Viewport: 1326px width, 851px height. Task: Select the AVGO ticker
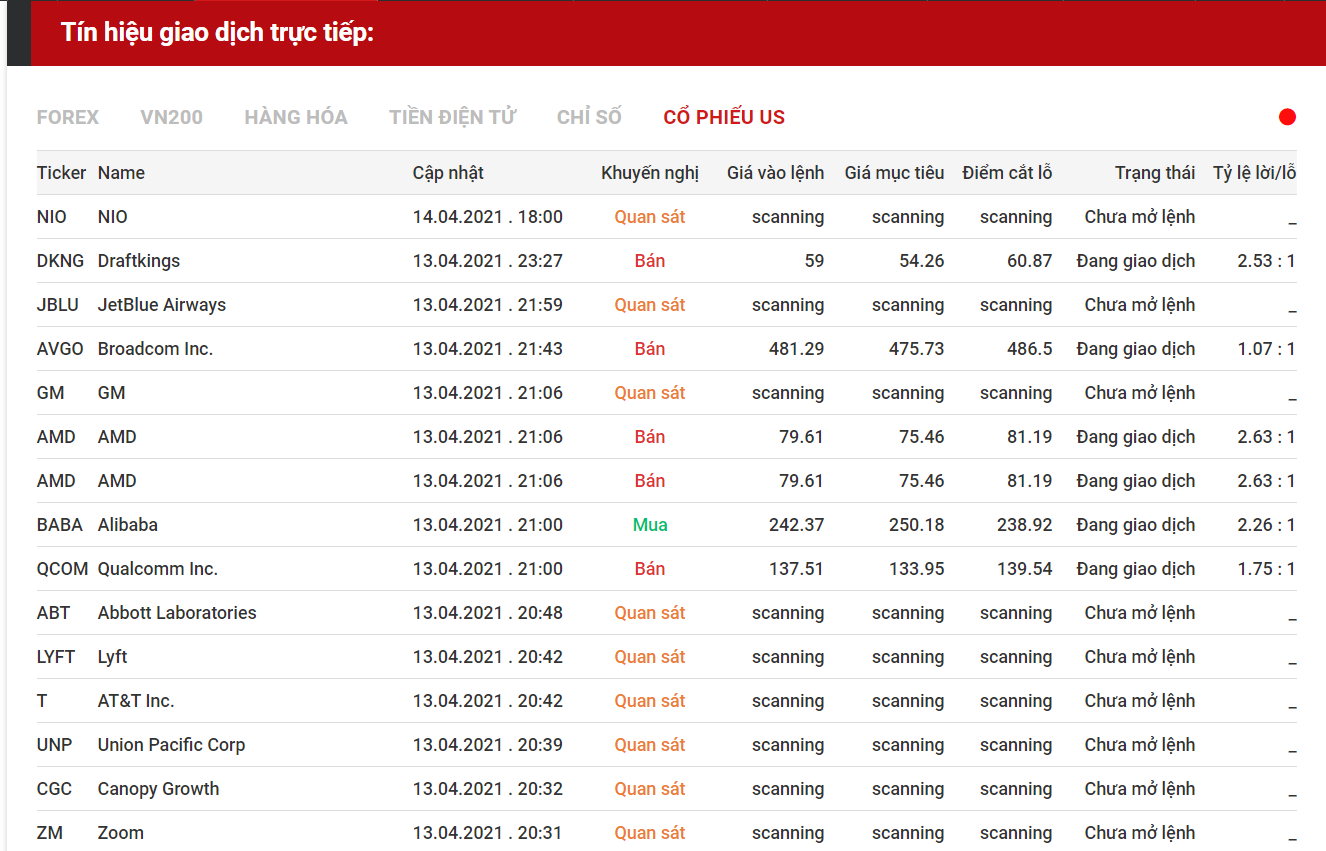click(x=60, y=349)
